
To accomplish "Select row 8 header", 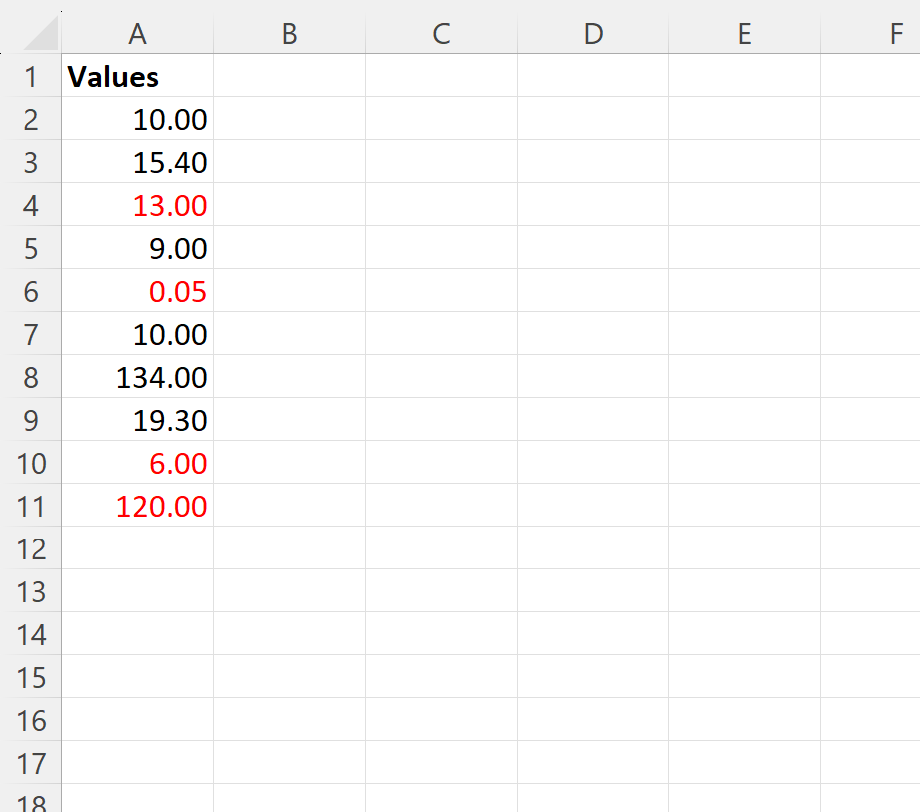I will coord(31,376).
